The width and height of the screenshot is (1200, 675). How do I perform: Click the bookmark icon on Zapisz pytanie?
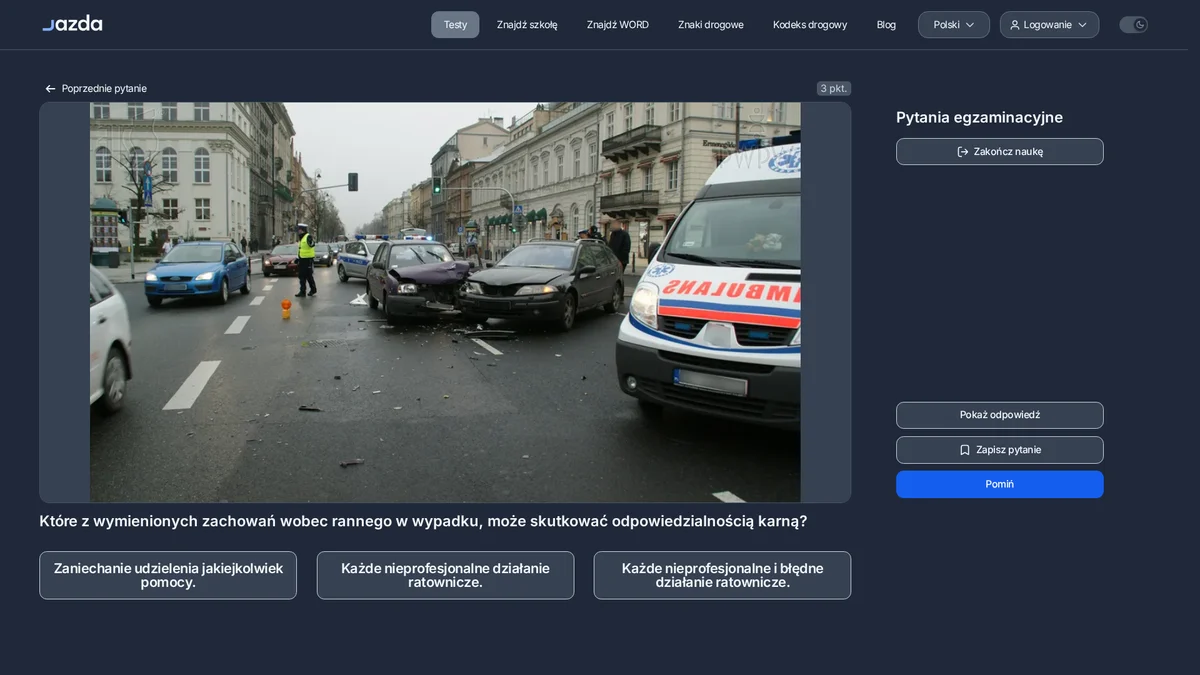click(965, 450)
